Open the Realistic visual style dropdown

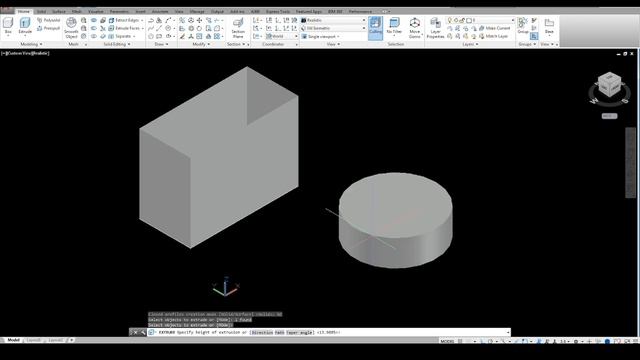click(333, 20)
